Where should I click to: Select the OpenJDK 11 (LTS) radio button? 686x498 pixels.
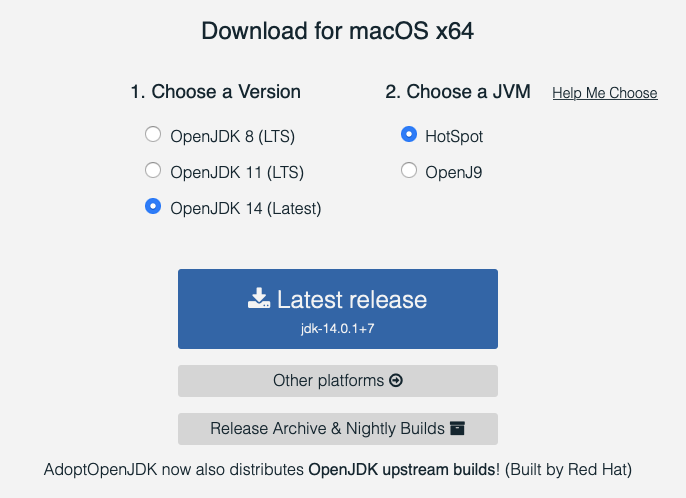pyautogui.click(x=153, y=171)
